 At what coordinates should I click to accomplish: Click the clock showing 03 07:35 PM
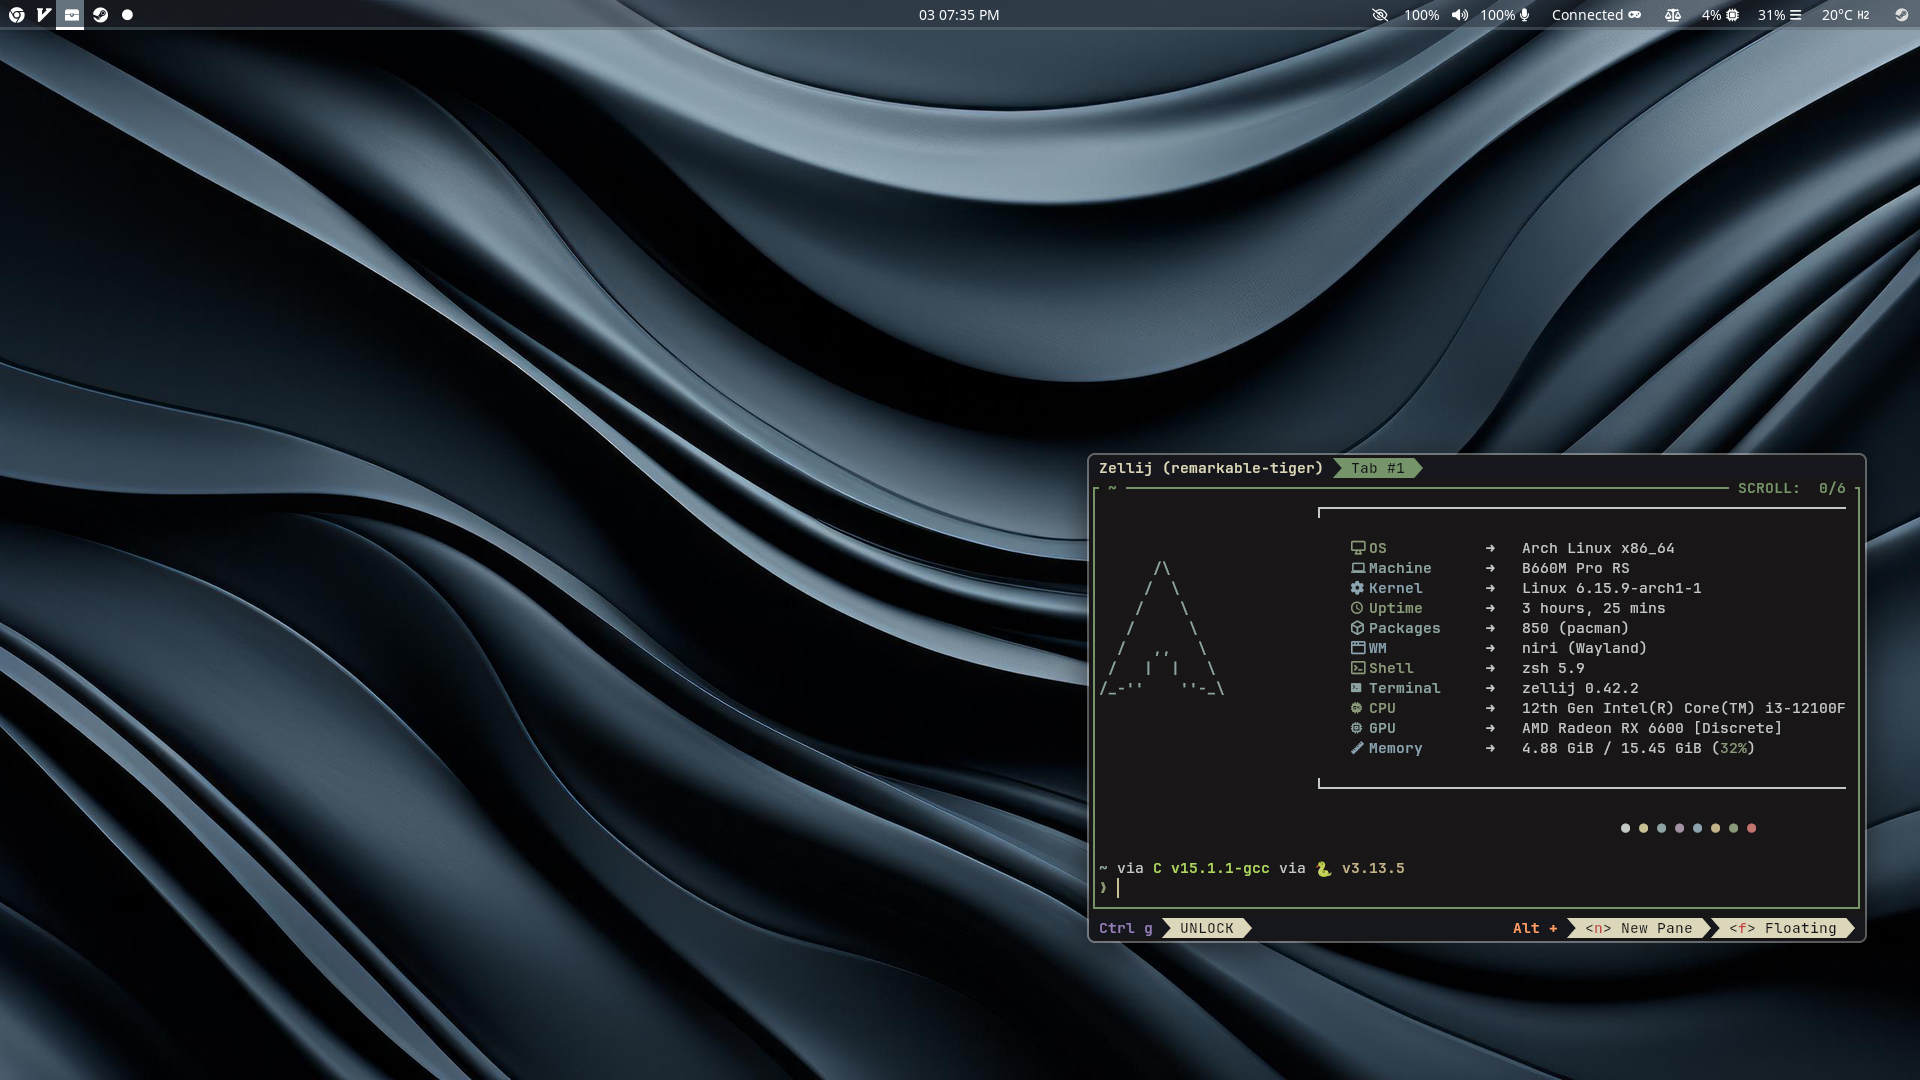click(x=959, y=15)
